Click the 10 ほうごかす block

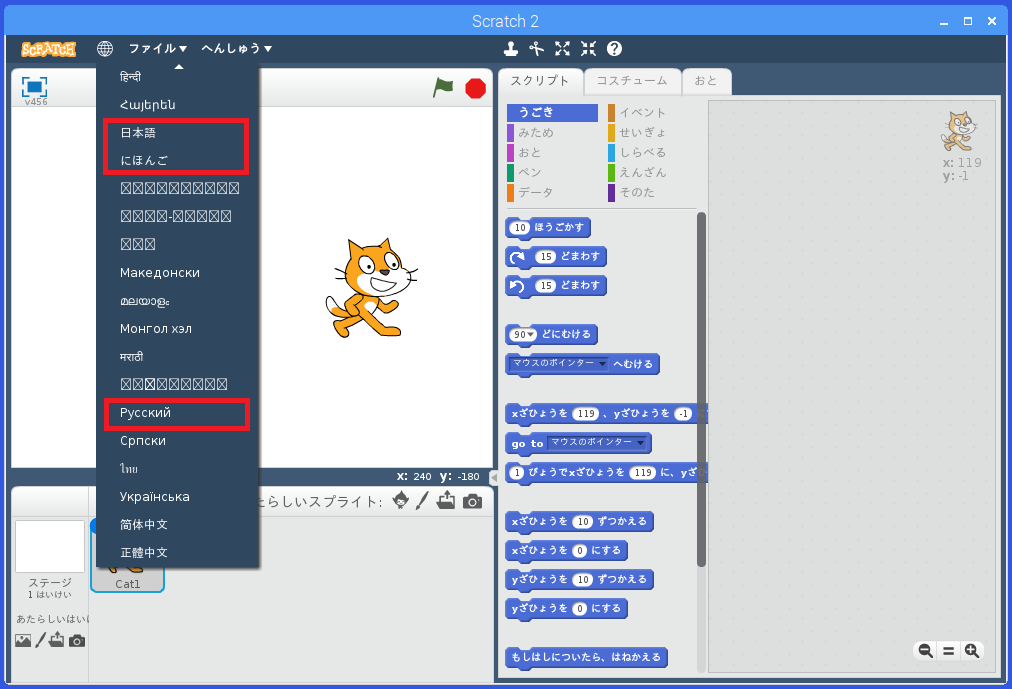coord(548,228)
